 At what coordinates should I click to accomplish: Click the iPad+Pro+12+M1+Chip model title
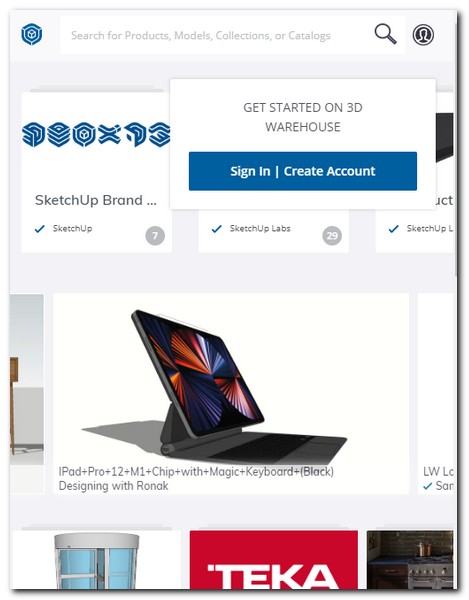tap(196, 471)
